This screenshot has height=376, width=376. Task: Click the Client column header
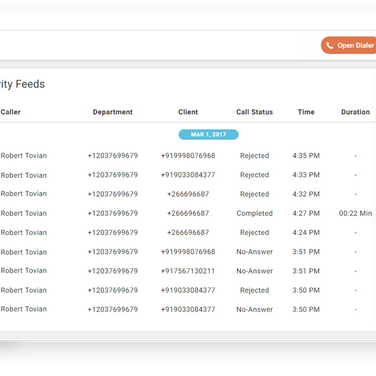pyautogui.click(x=188, y=112)
